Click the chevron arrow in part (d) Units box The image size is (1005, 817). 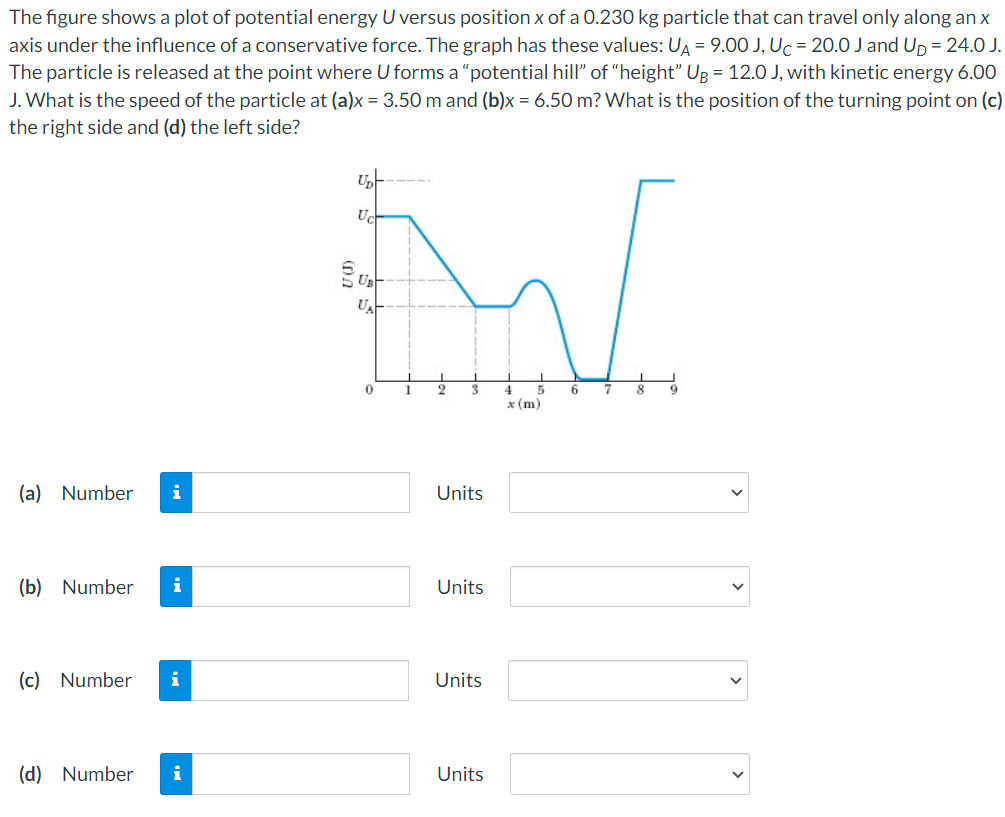(x=737, y=773)
